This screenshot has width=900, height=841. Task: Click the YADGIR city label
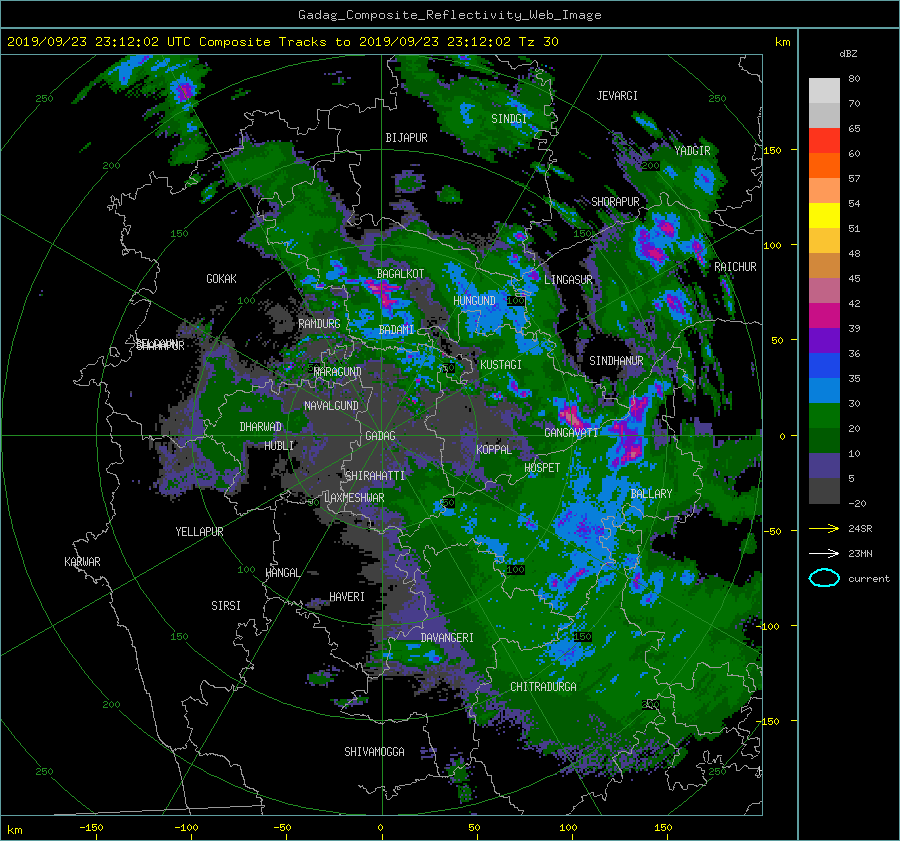[692, 151]
